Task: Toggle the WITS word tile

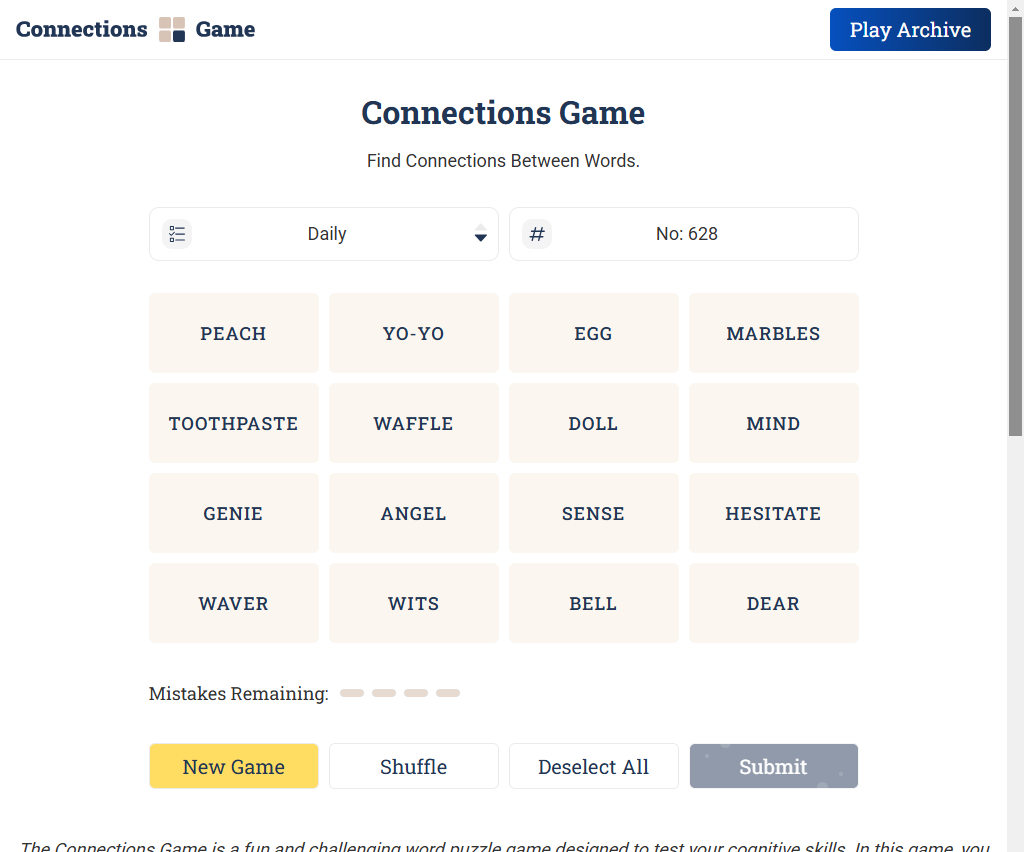Action: (x=413, y=603)
